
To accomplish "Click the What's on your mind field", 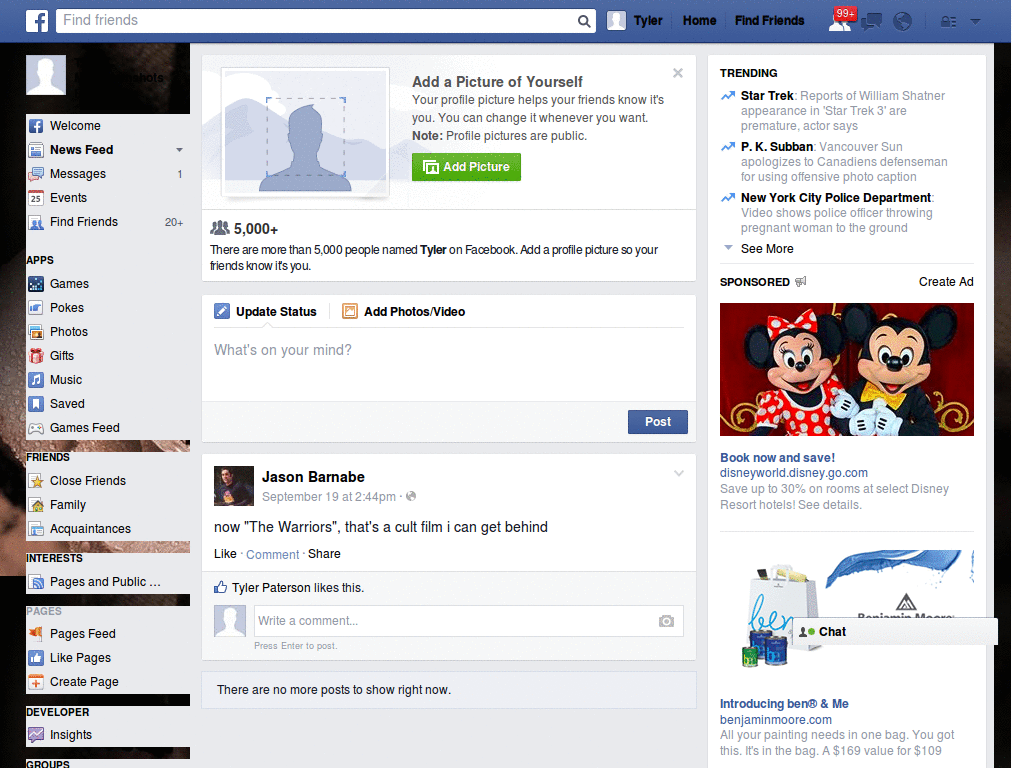I will [x=449, y=362].
